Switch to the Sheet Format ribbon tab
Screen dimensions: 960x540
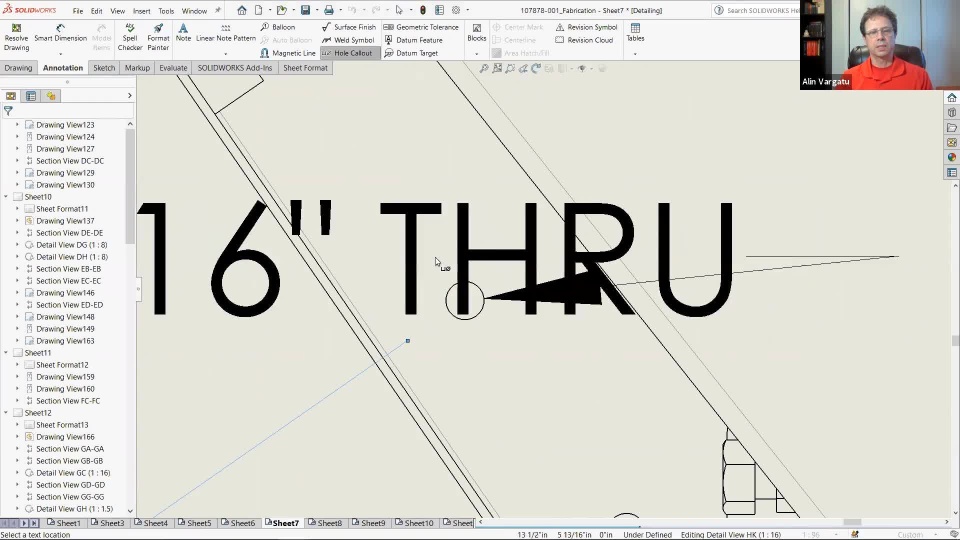(305, 67)
